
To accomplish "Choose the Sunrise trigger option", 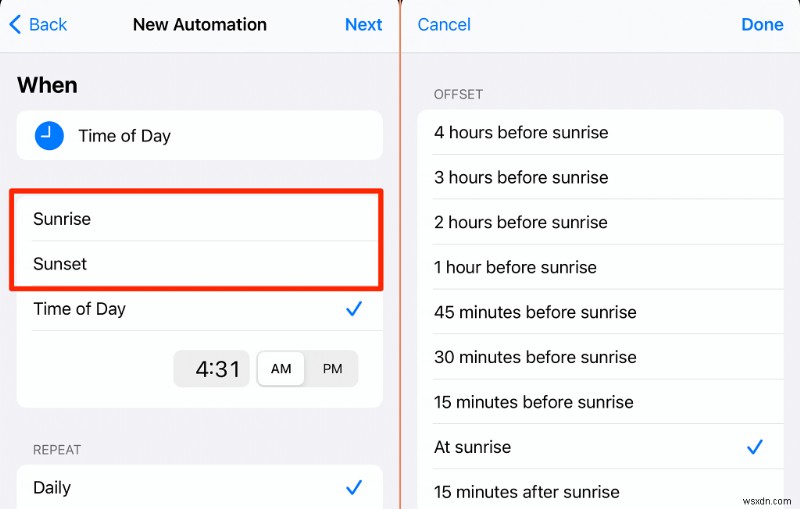I will pyautogui.click(x=62, y=219).
